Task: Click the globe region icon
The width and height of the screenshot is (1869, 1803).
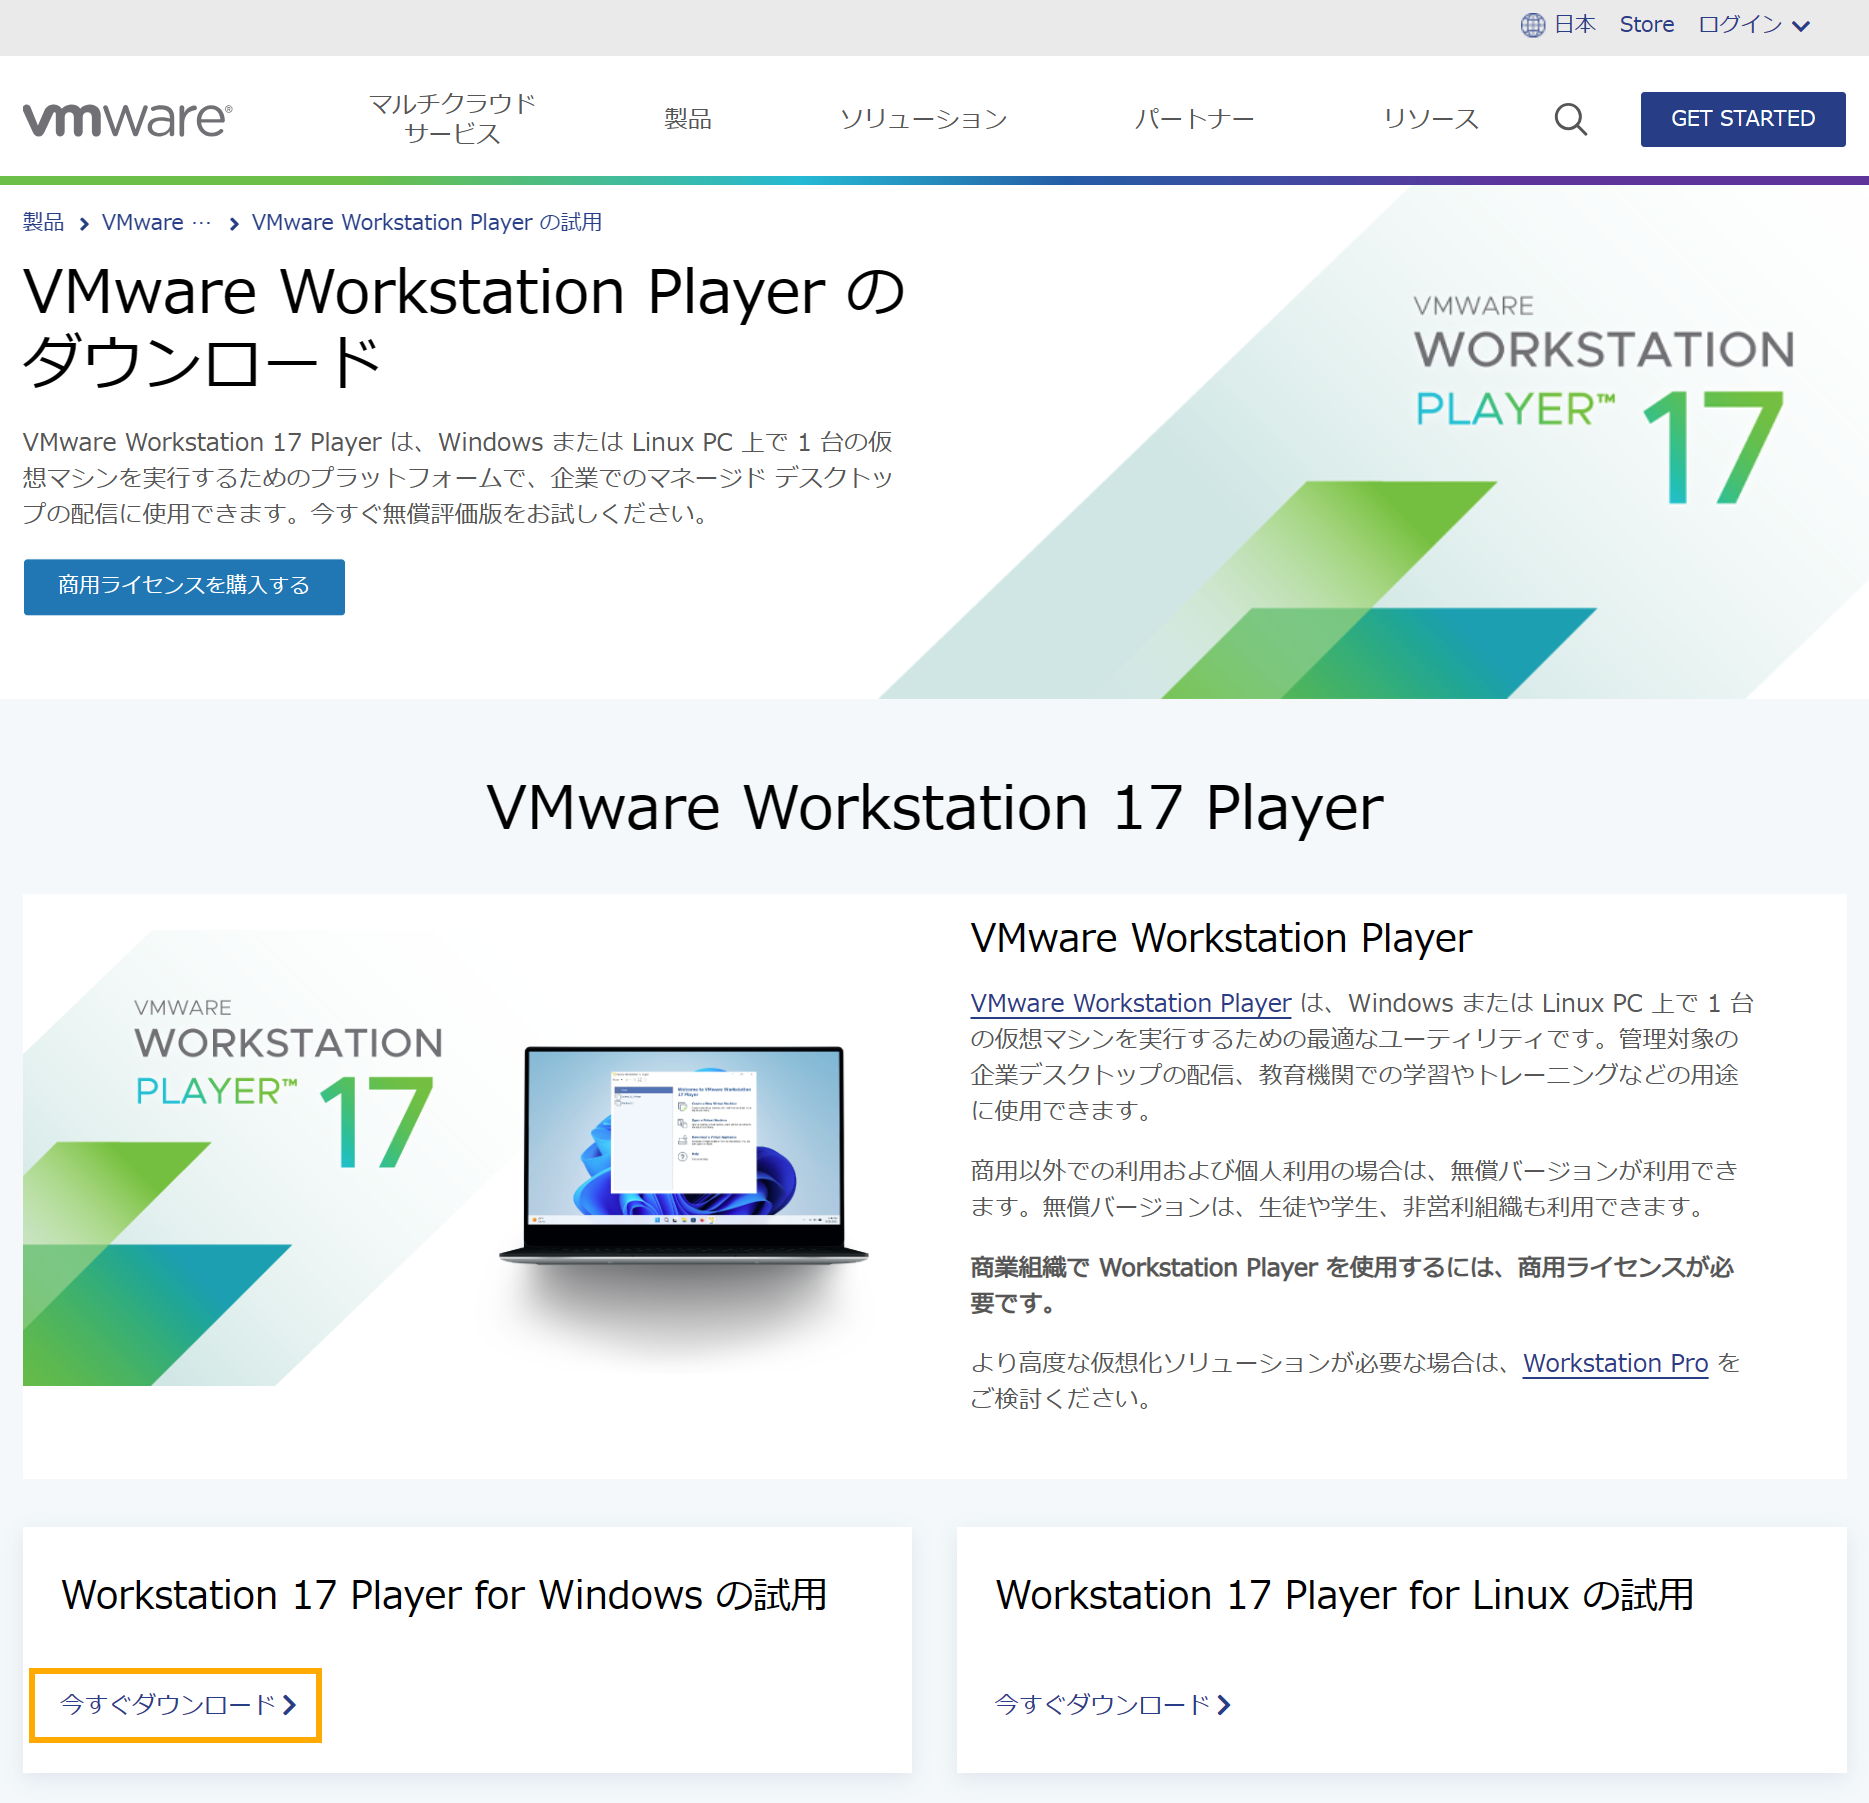Action: [1532, 25]
